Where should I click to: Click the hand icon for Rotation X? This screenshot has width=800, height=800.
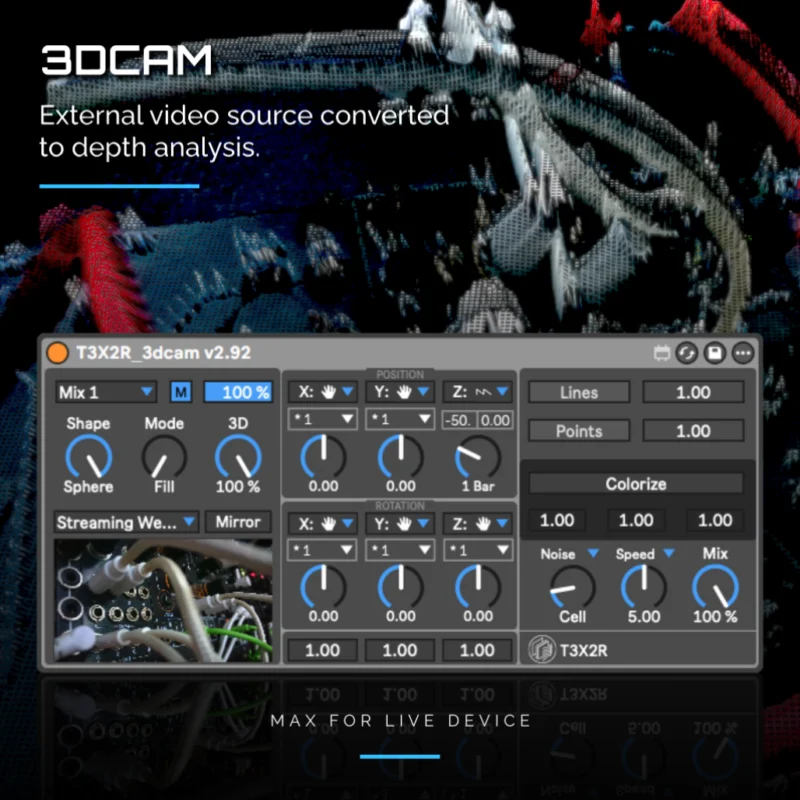pos(329,523)
